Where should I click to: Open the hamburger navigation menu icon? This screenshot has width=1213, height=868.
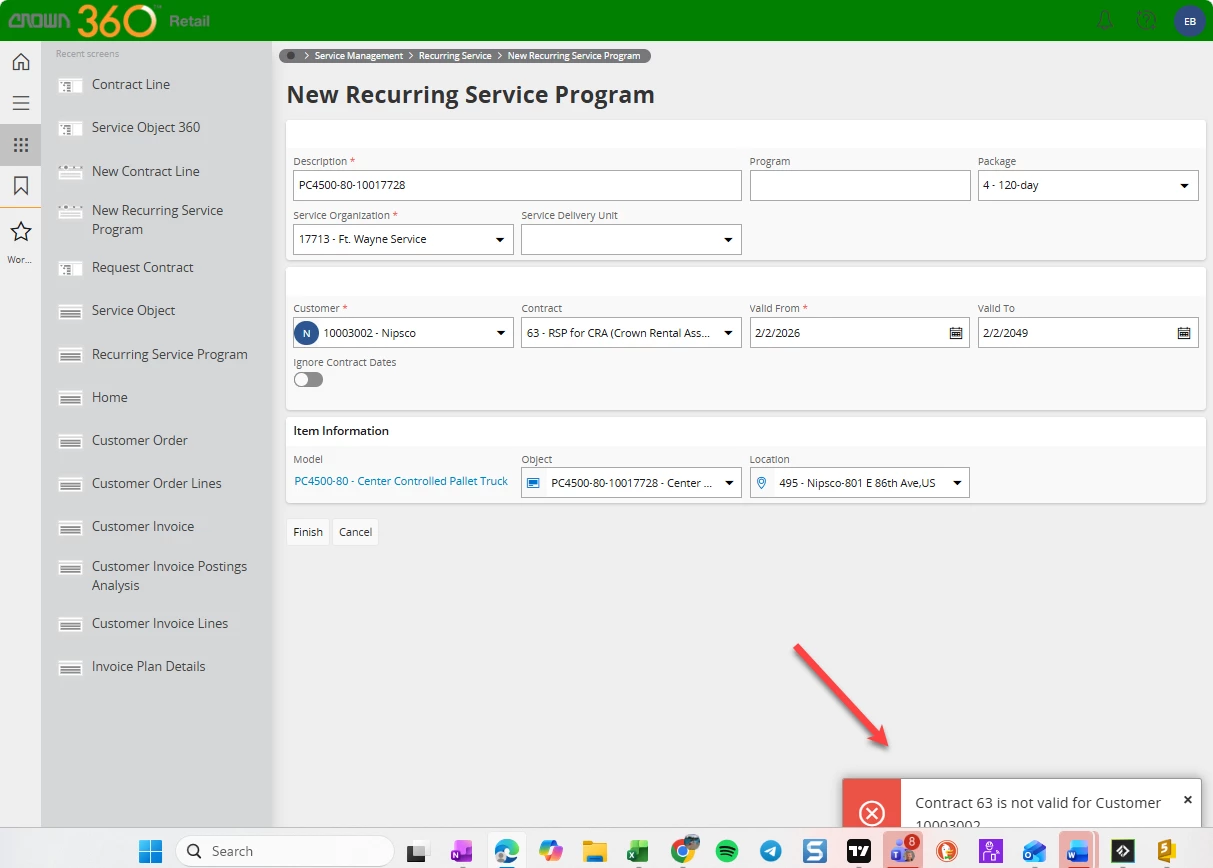coord(20,103)
